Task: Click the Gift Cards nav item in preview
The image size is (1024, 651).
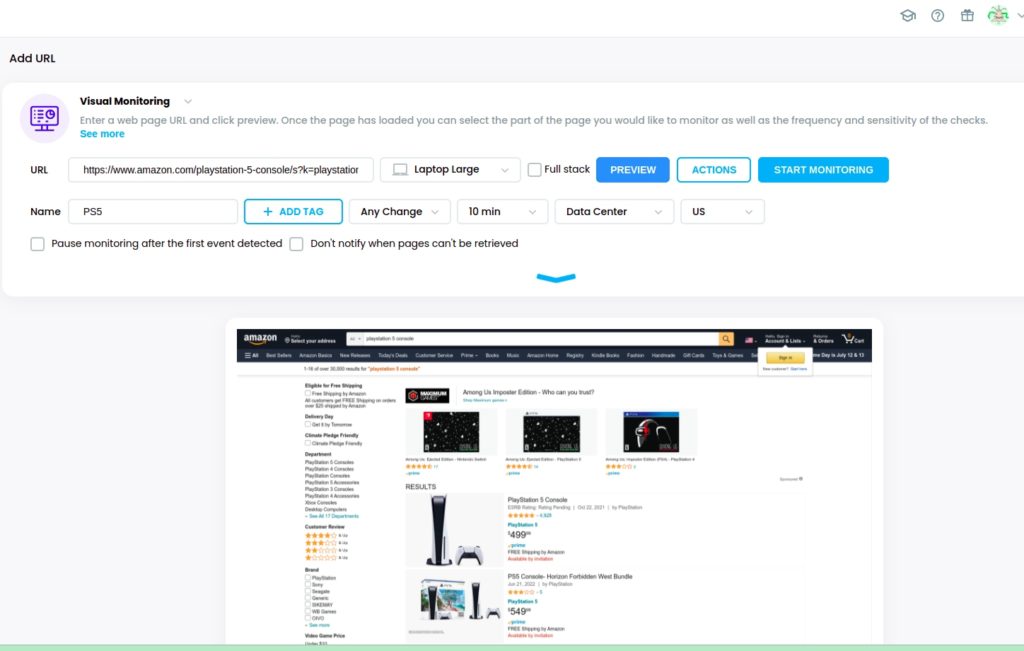Action: pos(694,355)
